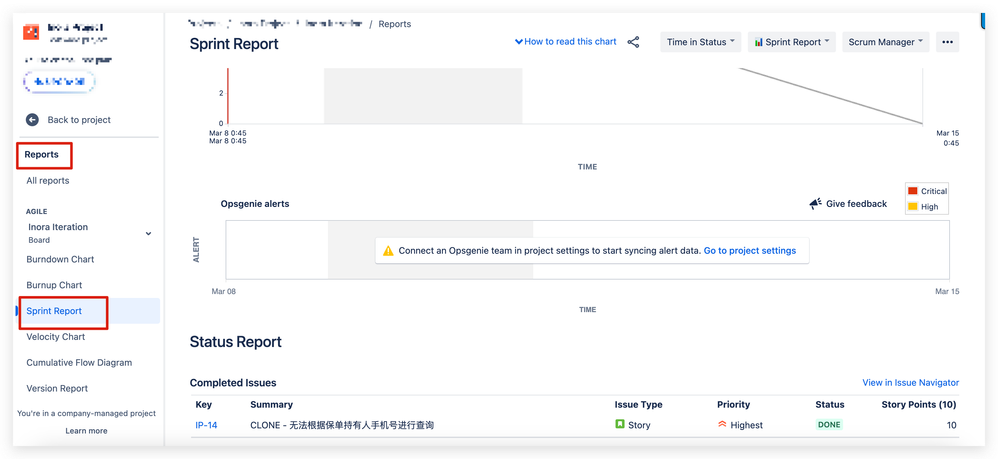This screenshot has width=998, height=459.
Task: Open the Time in Status dropdown
Action: [700, 42]
